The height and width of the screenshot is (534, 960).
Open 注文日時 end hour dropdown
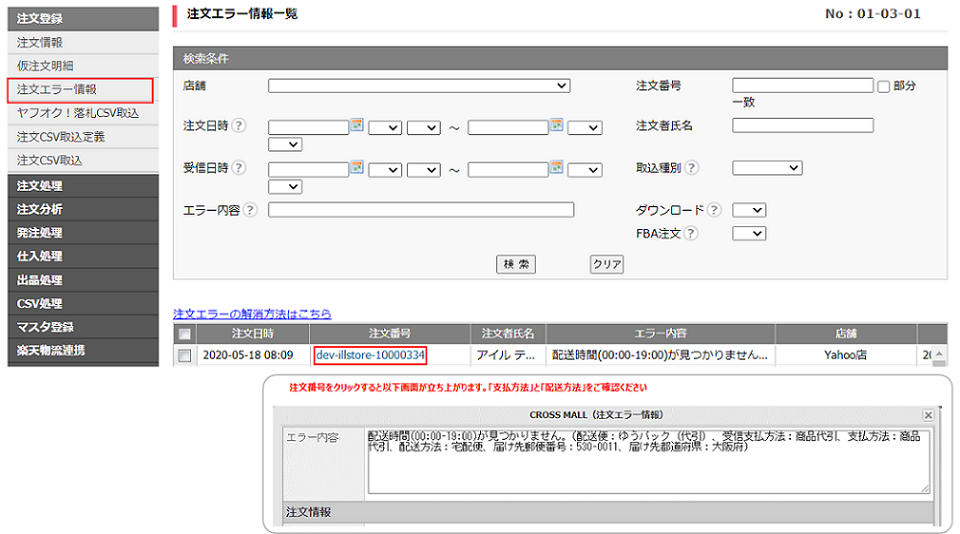[585, 127]
